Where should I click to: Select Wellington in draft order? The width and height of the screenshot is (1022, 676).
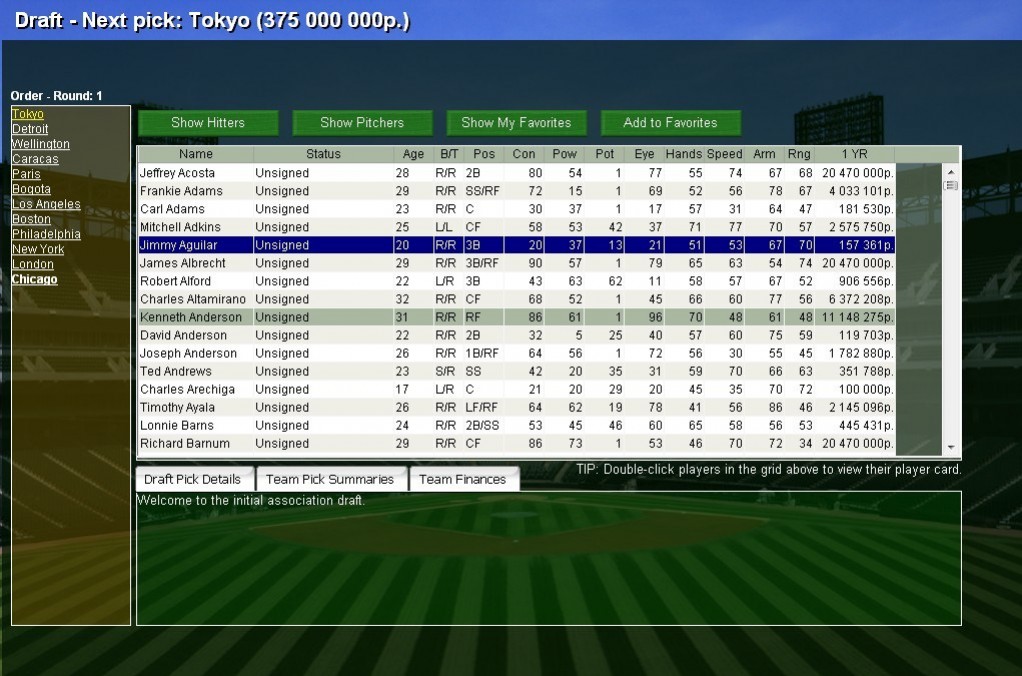pos(40,144)
